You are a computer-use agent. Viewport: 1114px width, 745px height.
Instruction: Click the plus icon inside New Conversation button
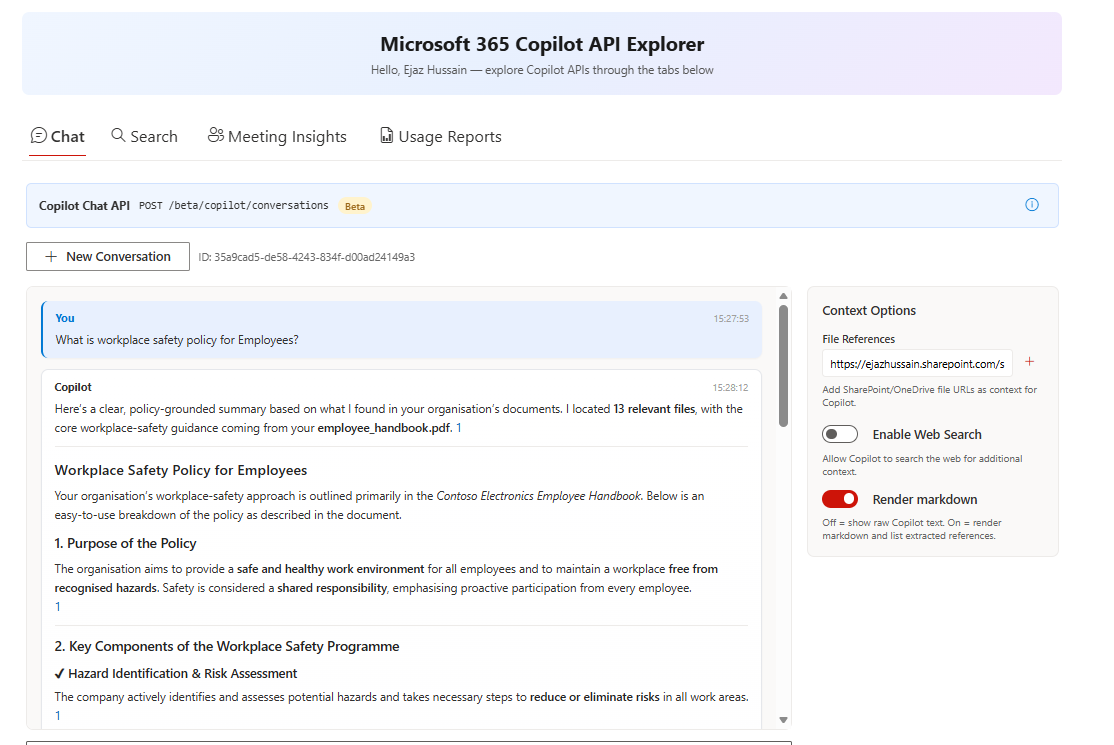tap(51, 256)
